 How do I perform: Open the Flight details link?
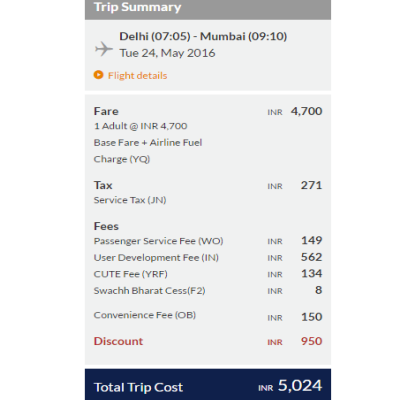137,75
